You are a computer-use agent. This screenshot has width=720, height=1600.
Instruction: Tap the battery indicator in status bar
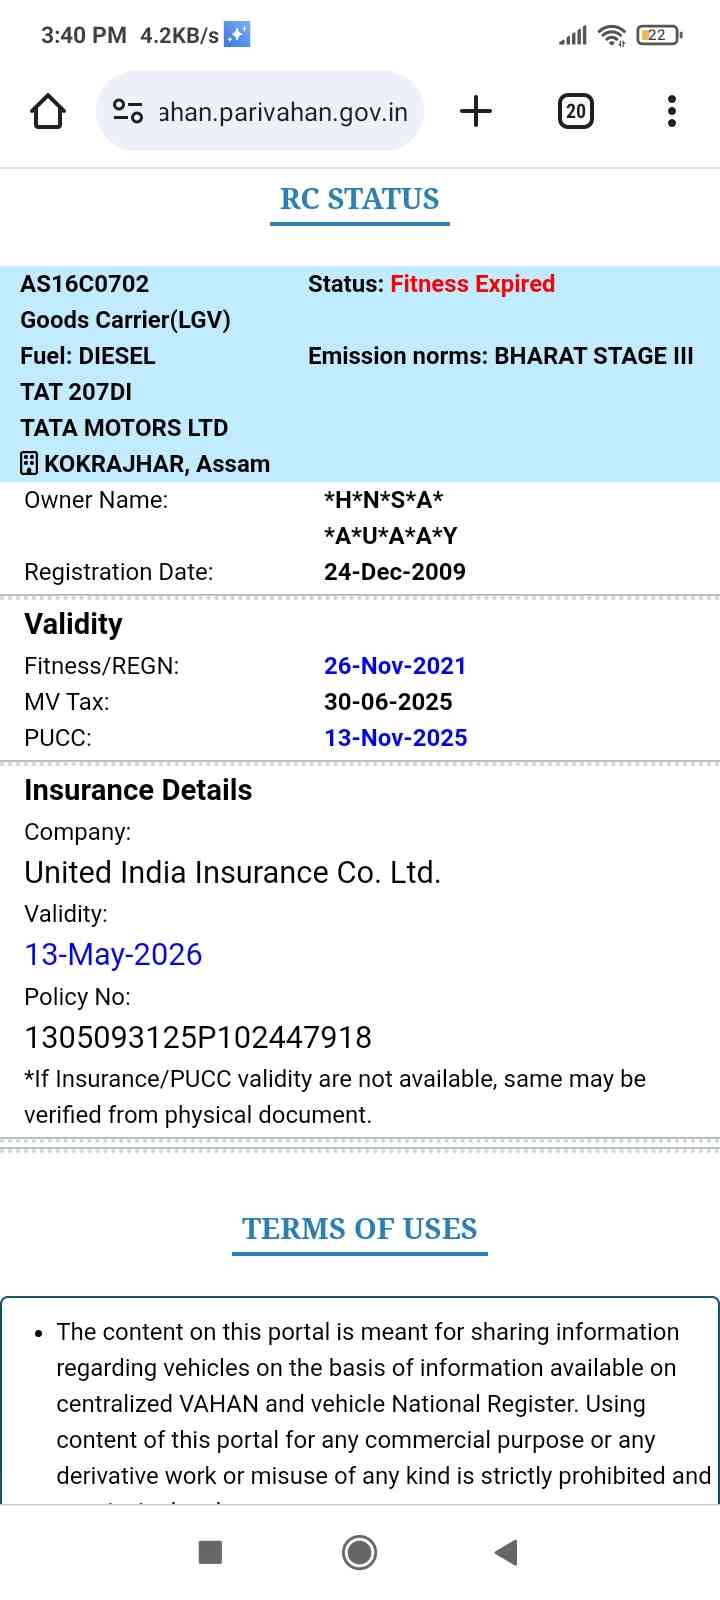[659, 36]
